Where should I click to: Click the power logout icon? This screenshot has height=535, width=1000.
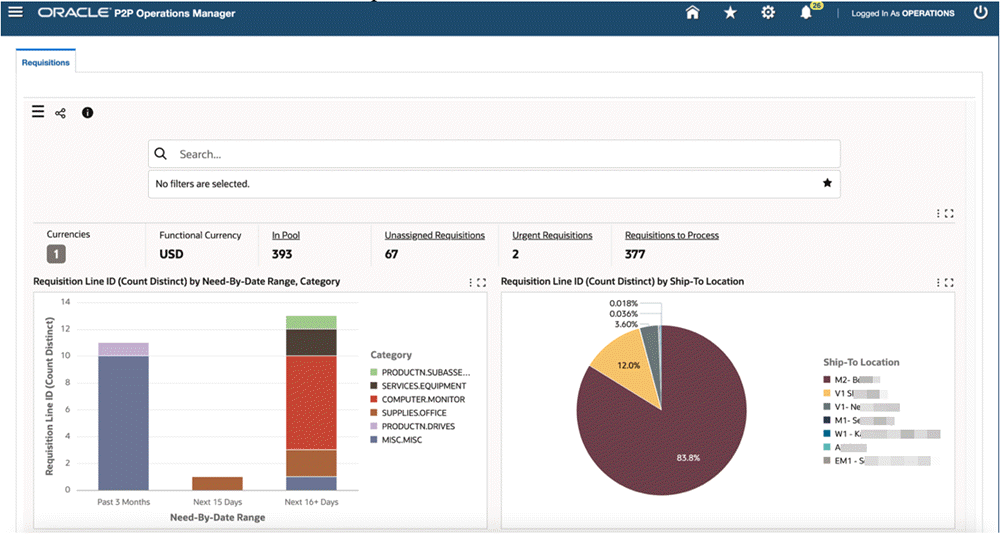pyautogui.click(x=981, y=13)
